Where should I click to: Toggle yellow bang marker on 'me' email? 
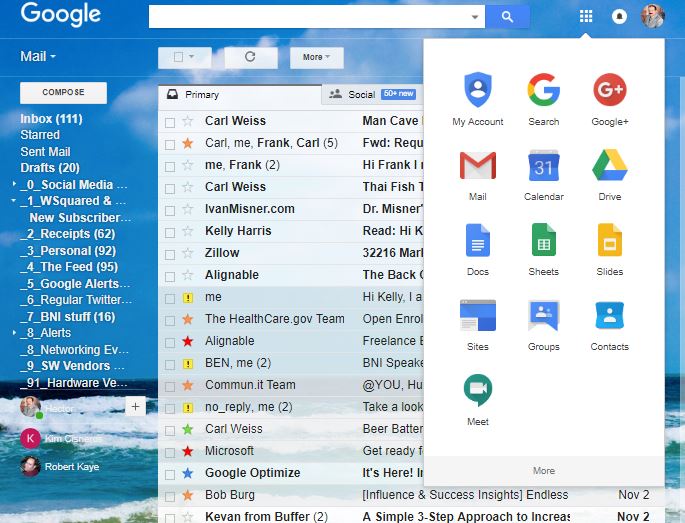coord(187,298)
